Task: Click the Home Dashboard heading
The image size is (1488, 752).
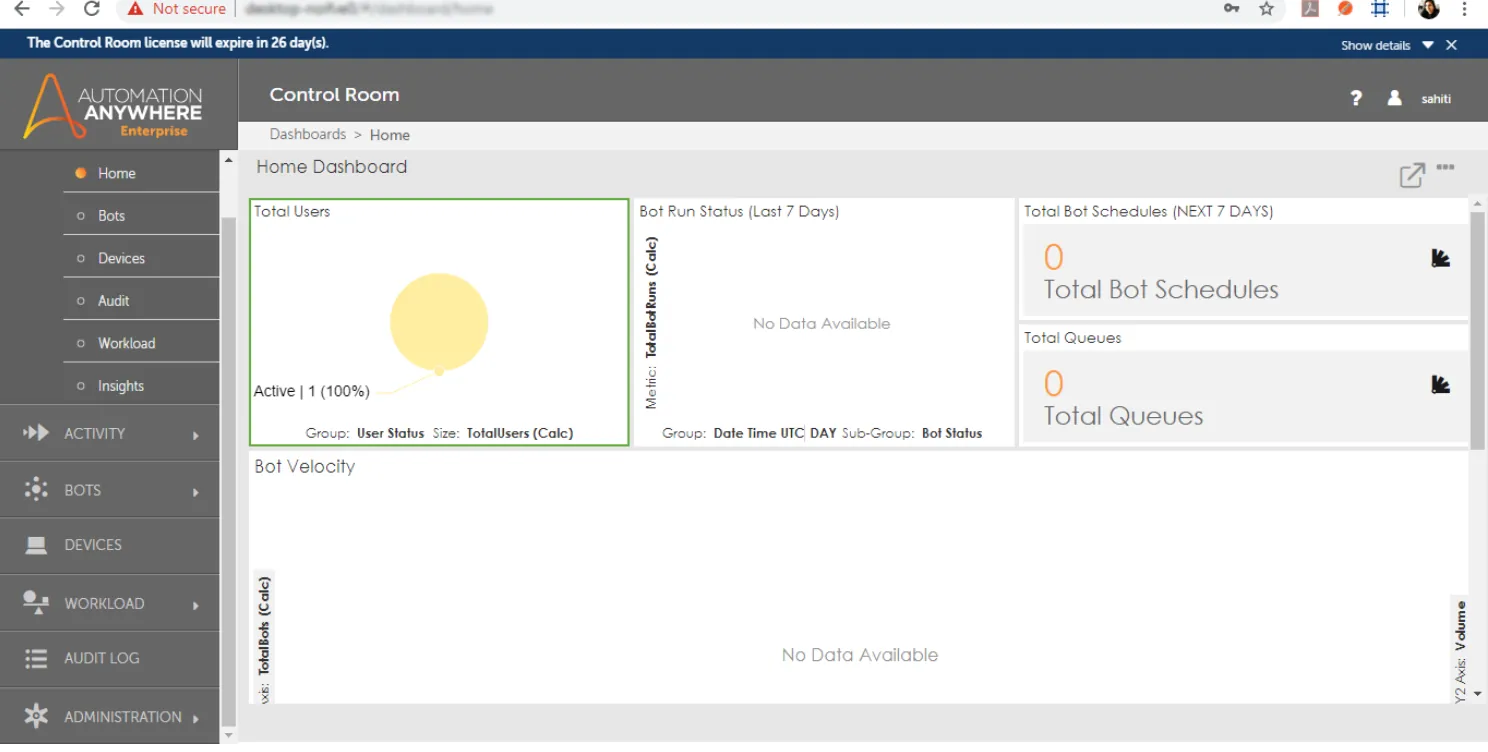Action: (332, 166)
